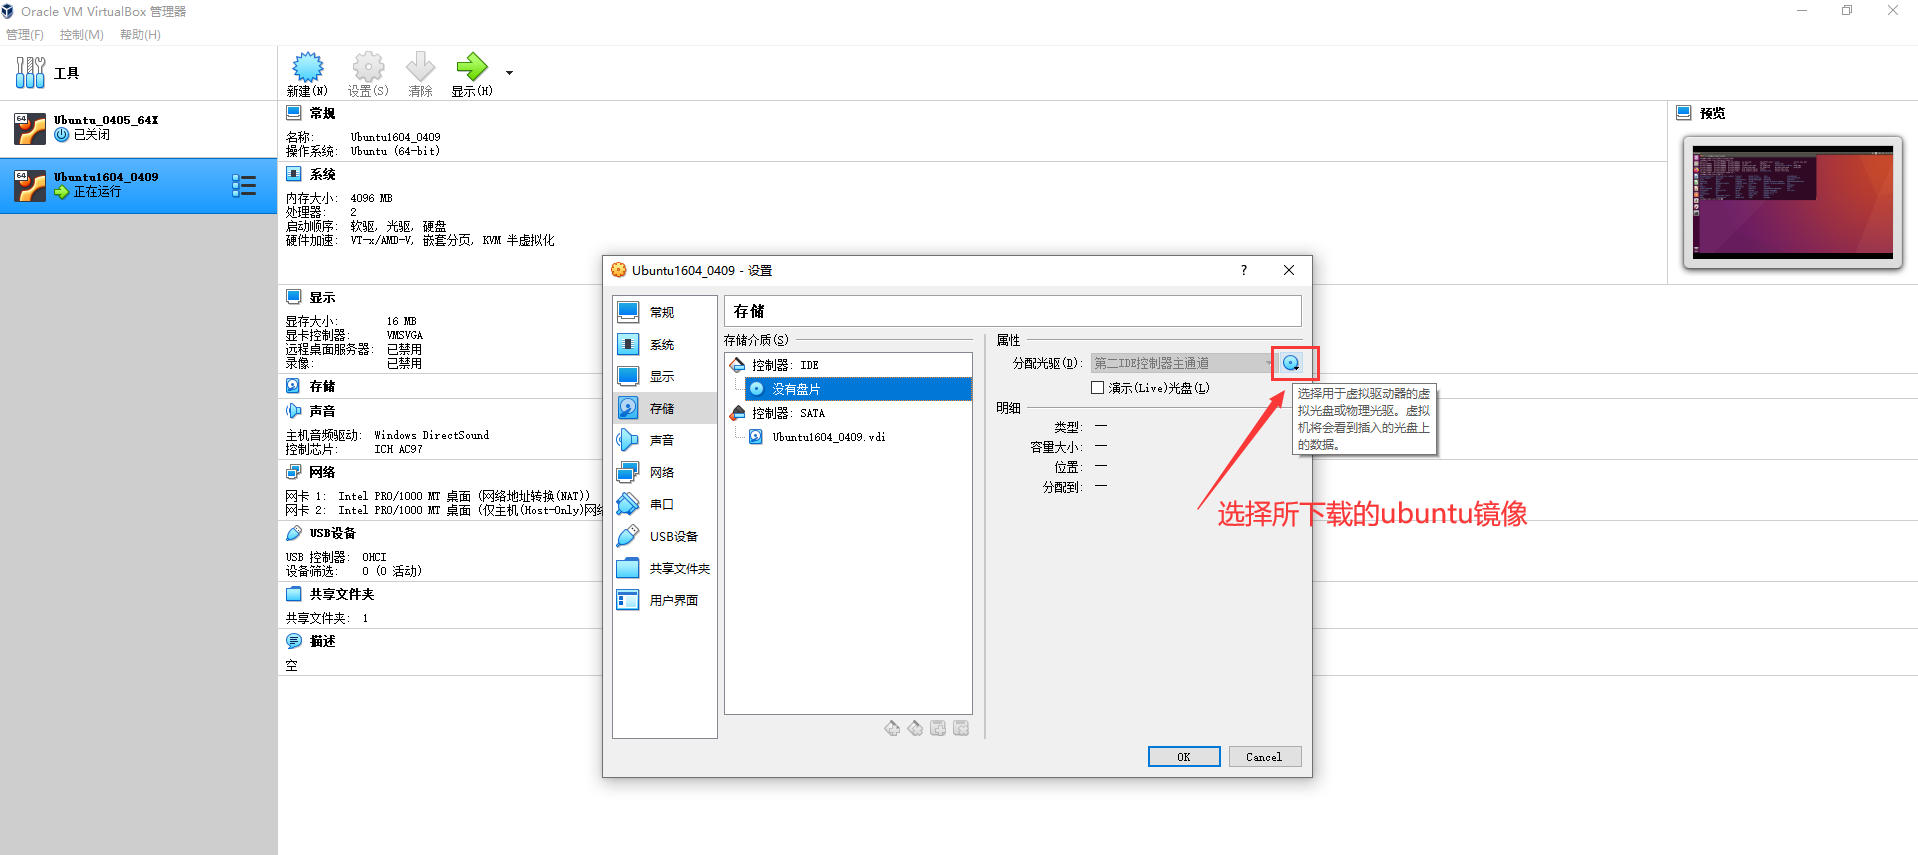The height and width of the screenshot is (855, 1918).
Task: Toggle the Live CD/DVD (演示光盘) checkbox
Action: pos(1097,388)
